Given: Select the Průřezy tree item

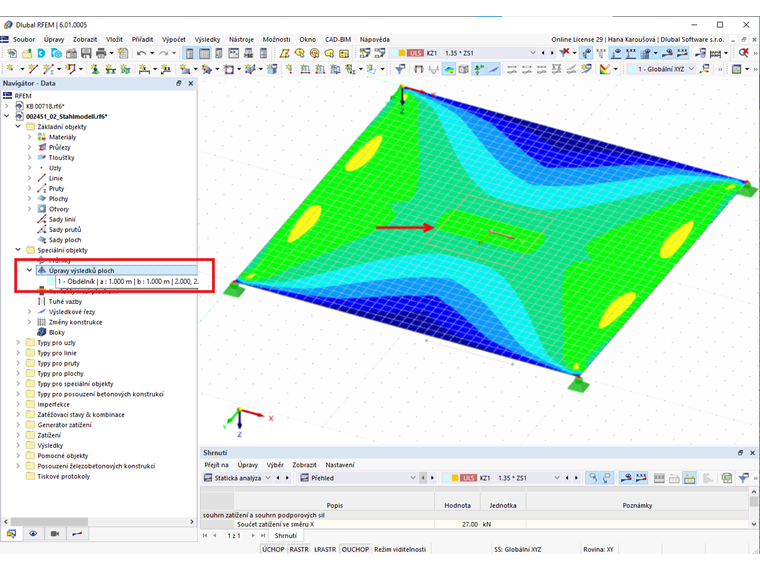Looking at the screenshot, I should tap(59, 147).
